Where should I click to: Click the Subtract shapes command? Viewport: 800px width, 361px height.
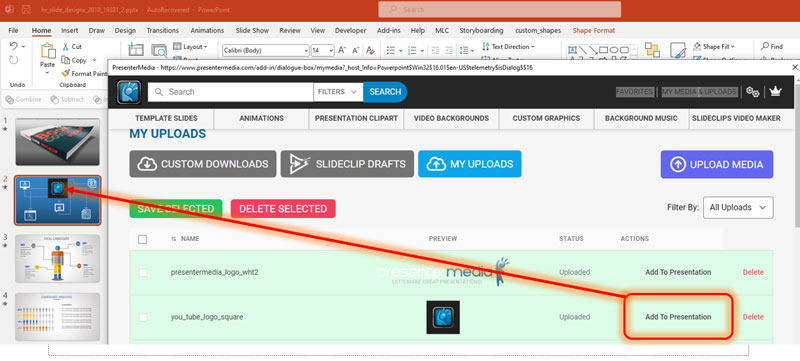pos(67,99)
